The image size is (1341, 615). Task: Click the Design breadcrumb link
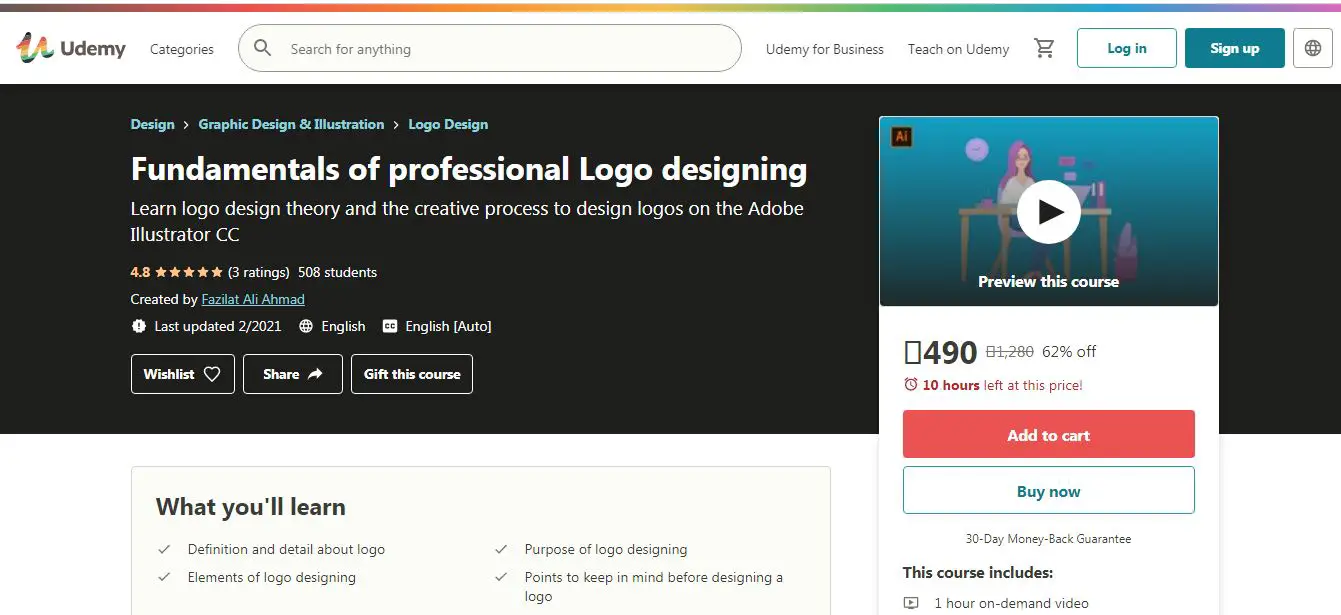tap(152, 124)
